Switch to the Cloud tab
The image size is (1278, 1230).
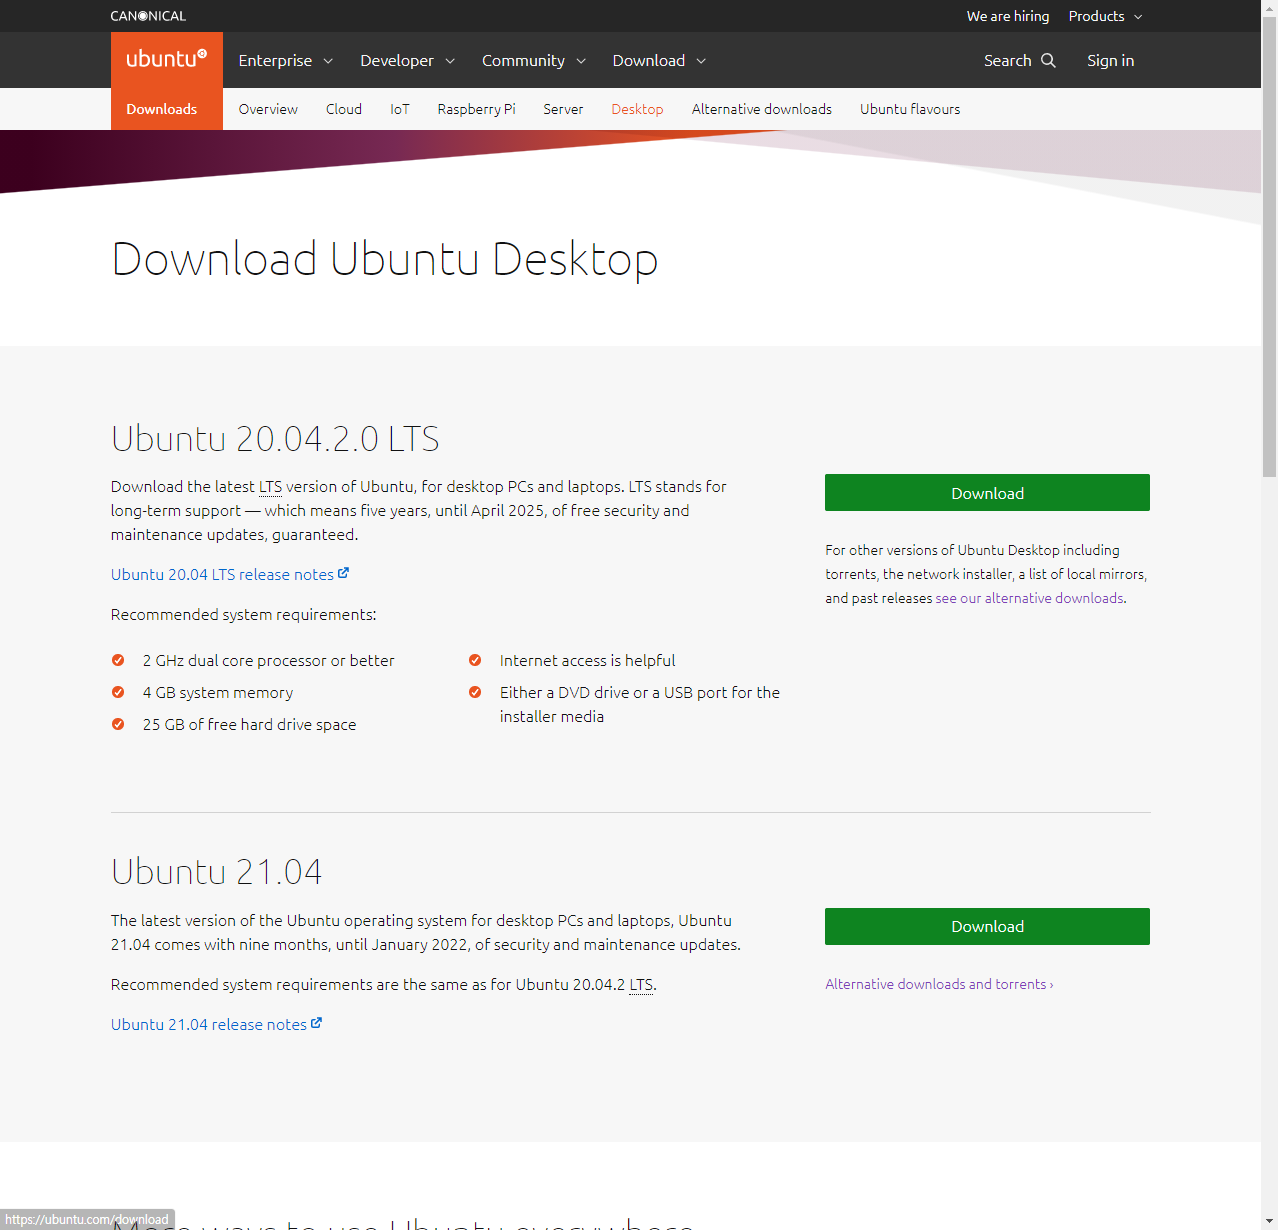pos(344,109)
